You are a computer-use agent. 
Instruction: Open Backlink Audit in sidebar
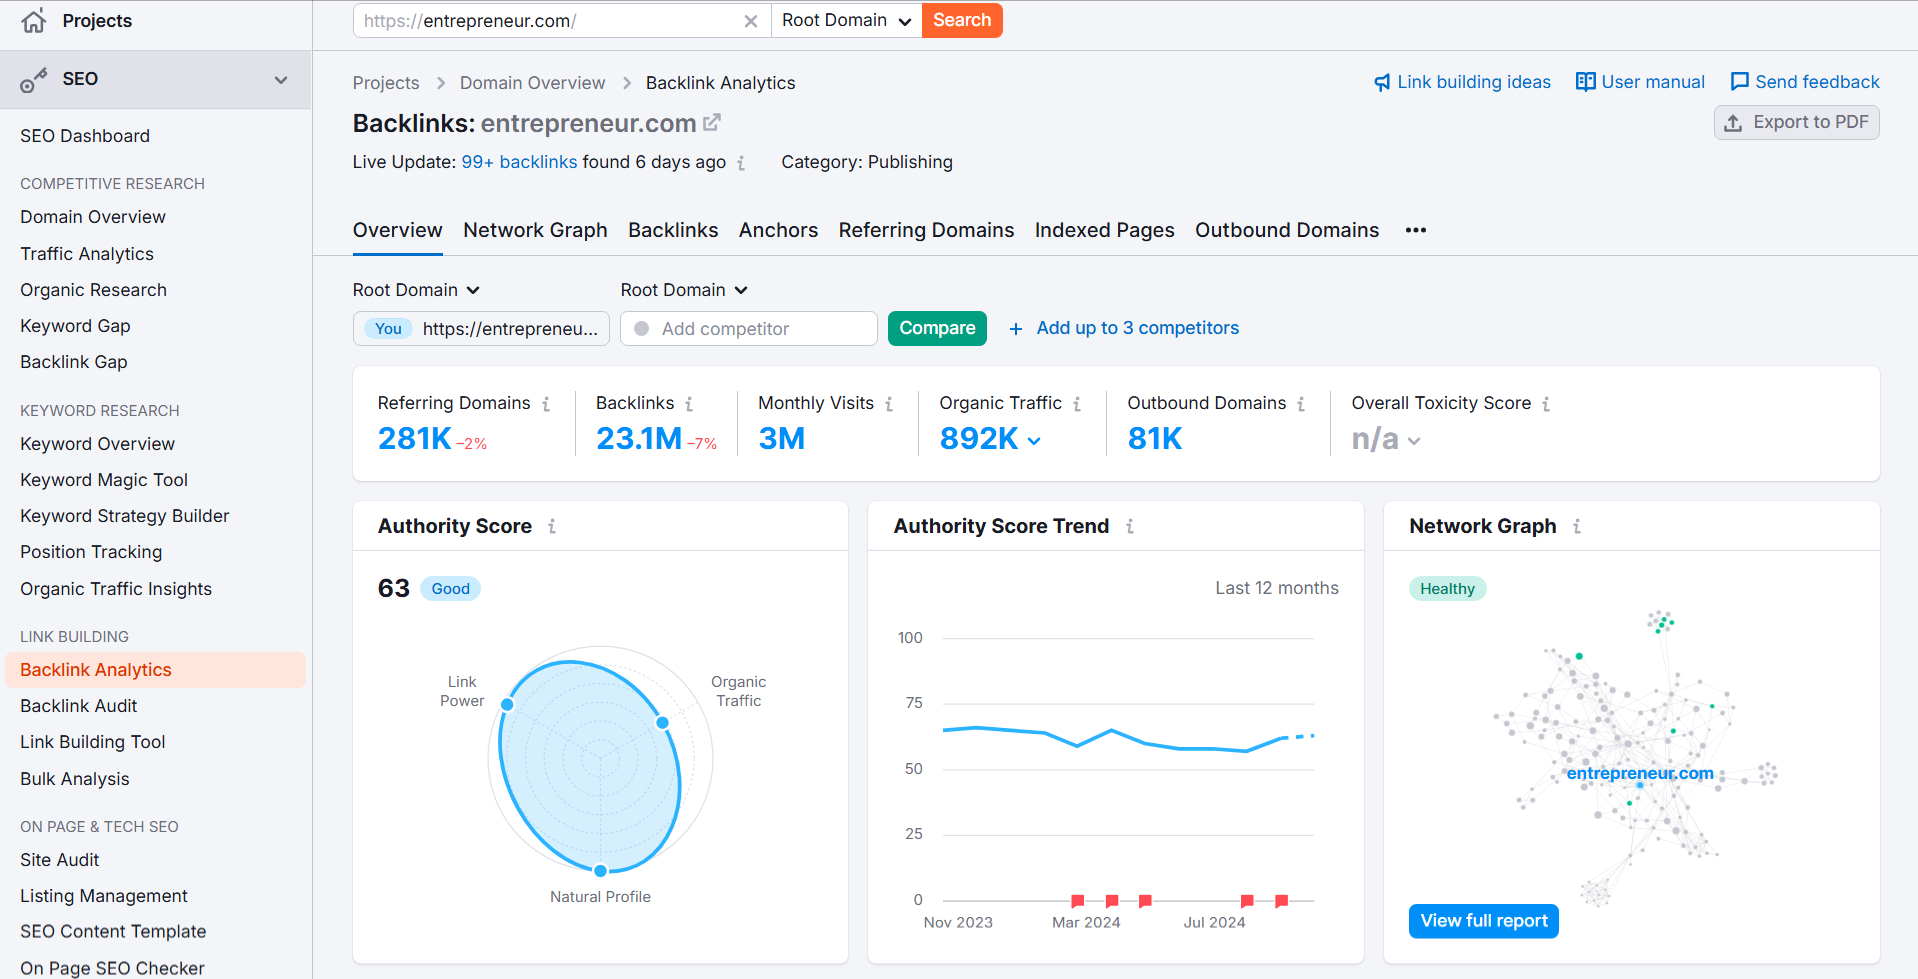point(79,706)
